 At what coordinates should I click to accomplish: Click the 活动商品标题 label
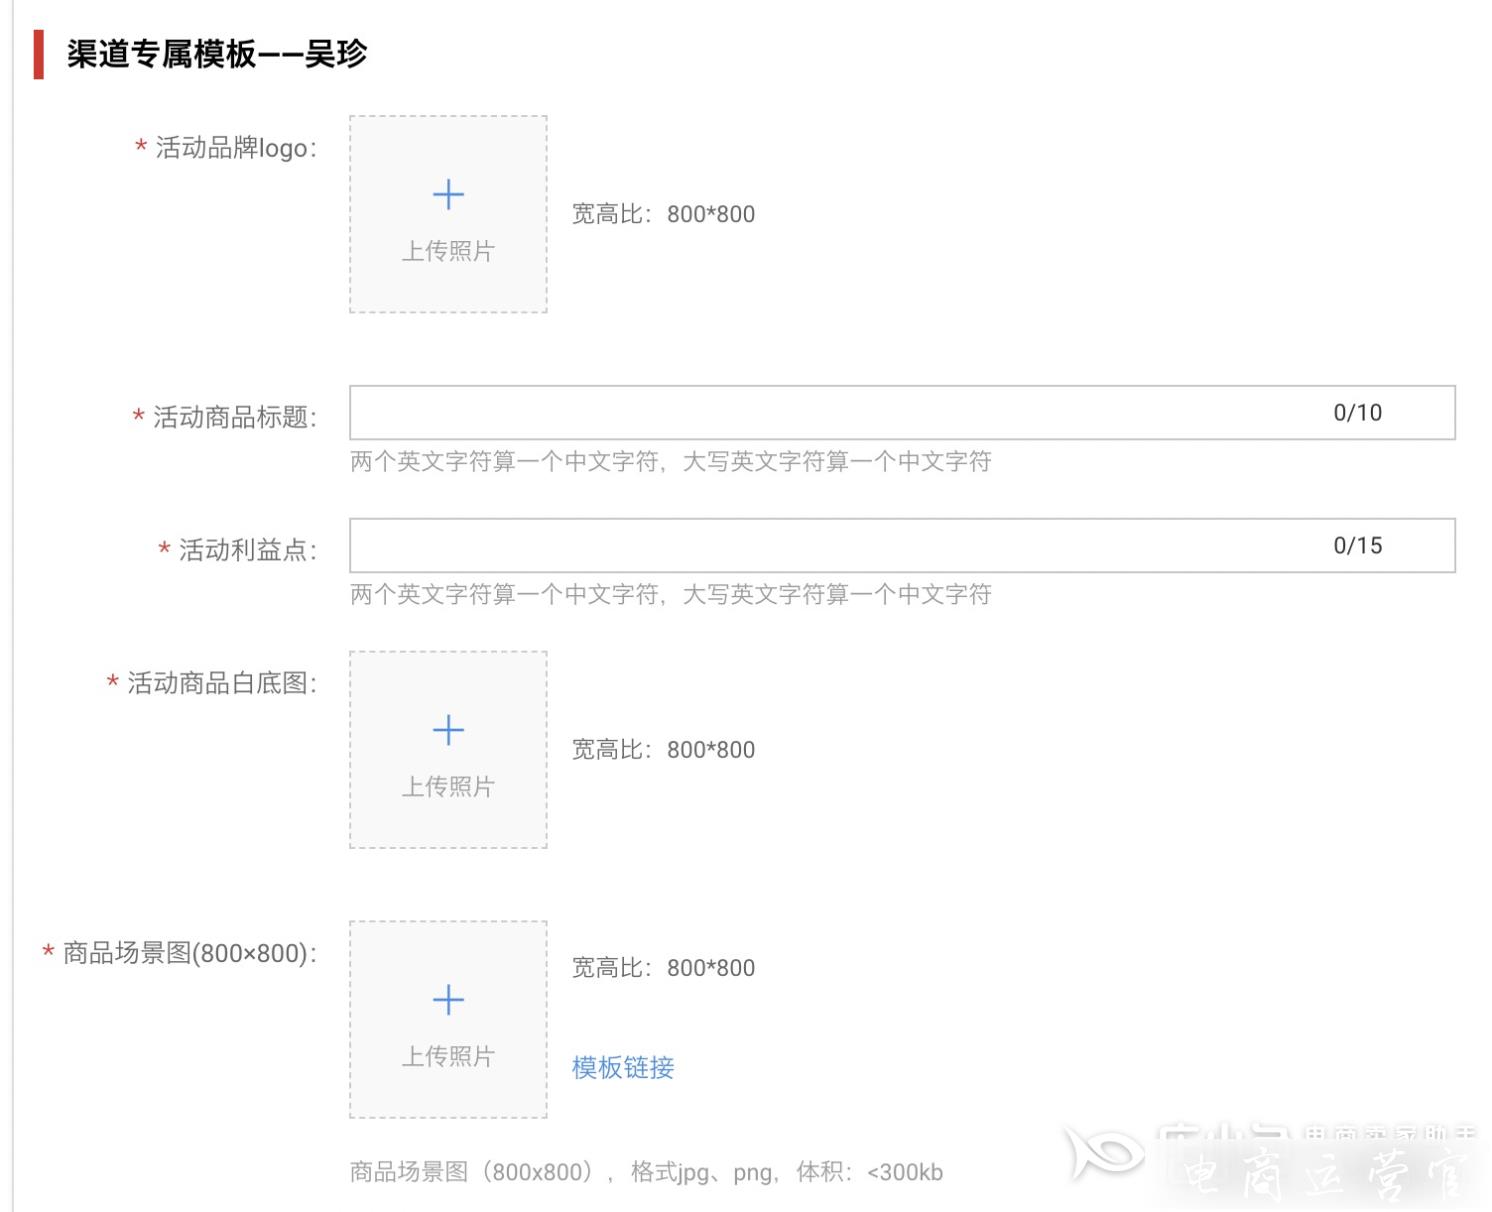pyautogui.click(x=235, y=416)
